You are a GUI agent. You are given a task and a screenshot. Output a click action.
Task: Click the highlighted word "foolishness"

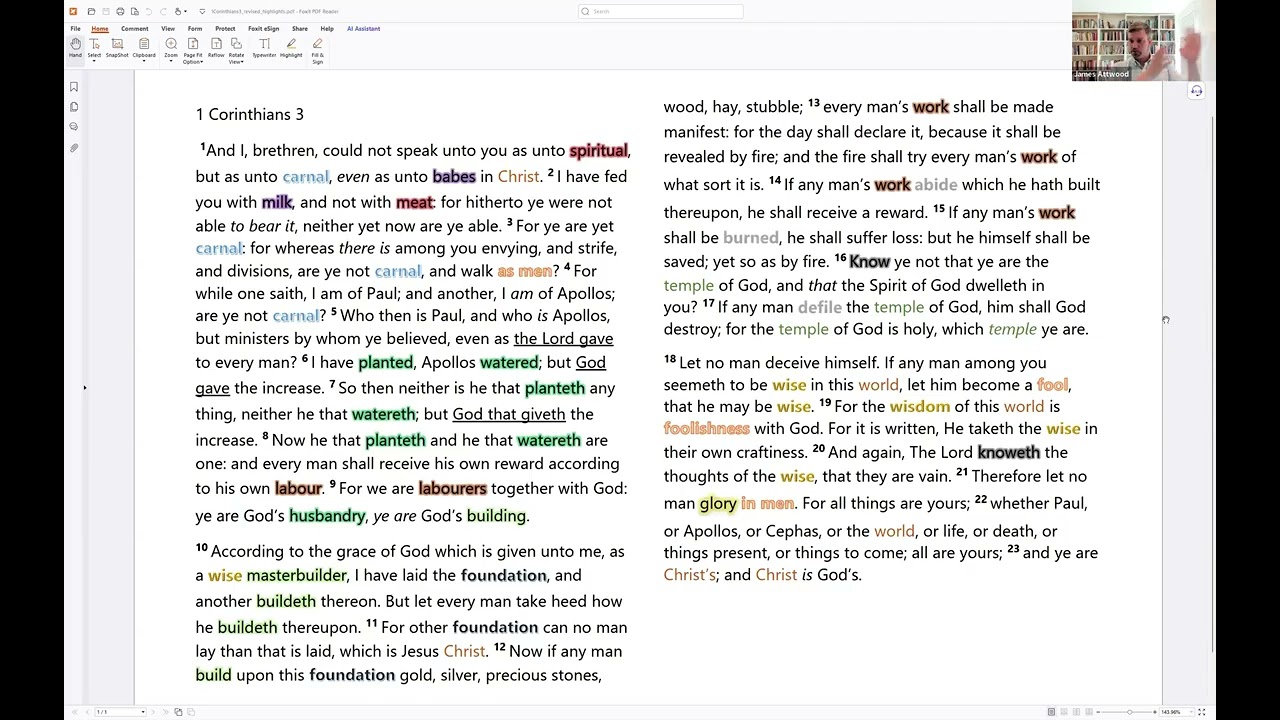(x=707, y=428)
